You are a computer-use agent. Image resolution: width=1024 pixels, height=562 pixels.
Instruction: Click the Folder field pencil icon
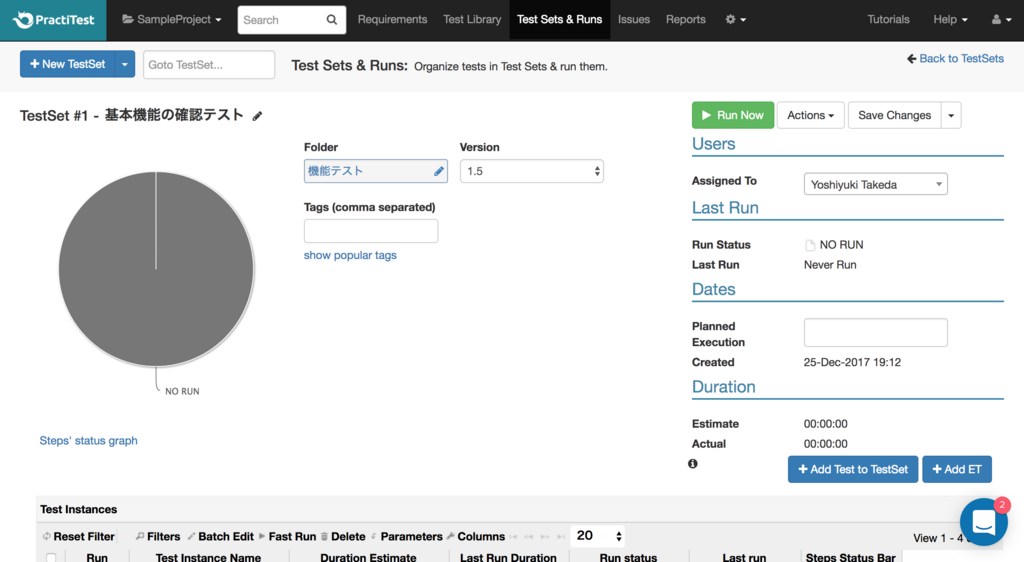(439, 171)
